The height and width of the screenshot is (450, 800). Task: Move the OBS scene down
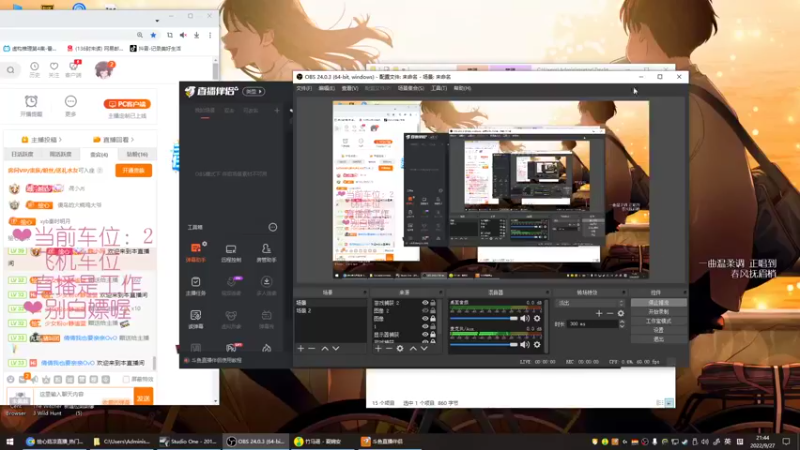point(336,348)
